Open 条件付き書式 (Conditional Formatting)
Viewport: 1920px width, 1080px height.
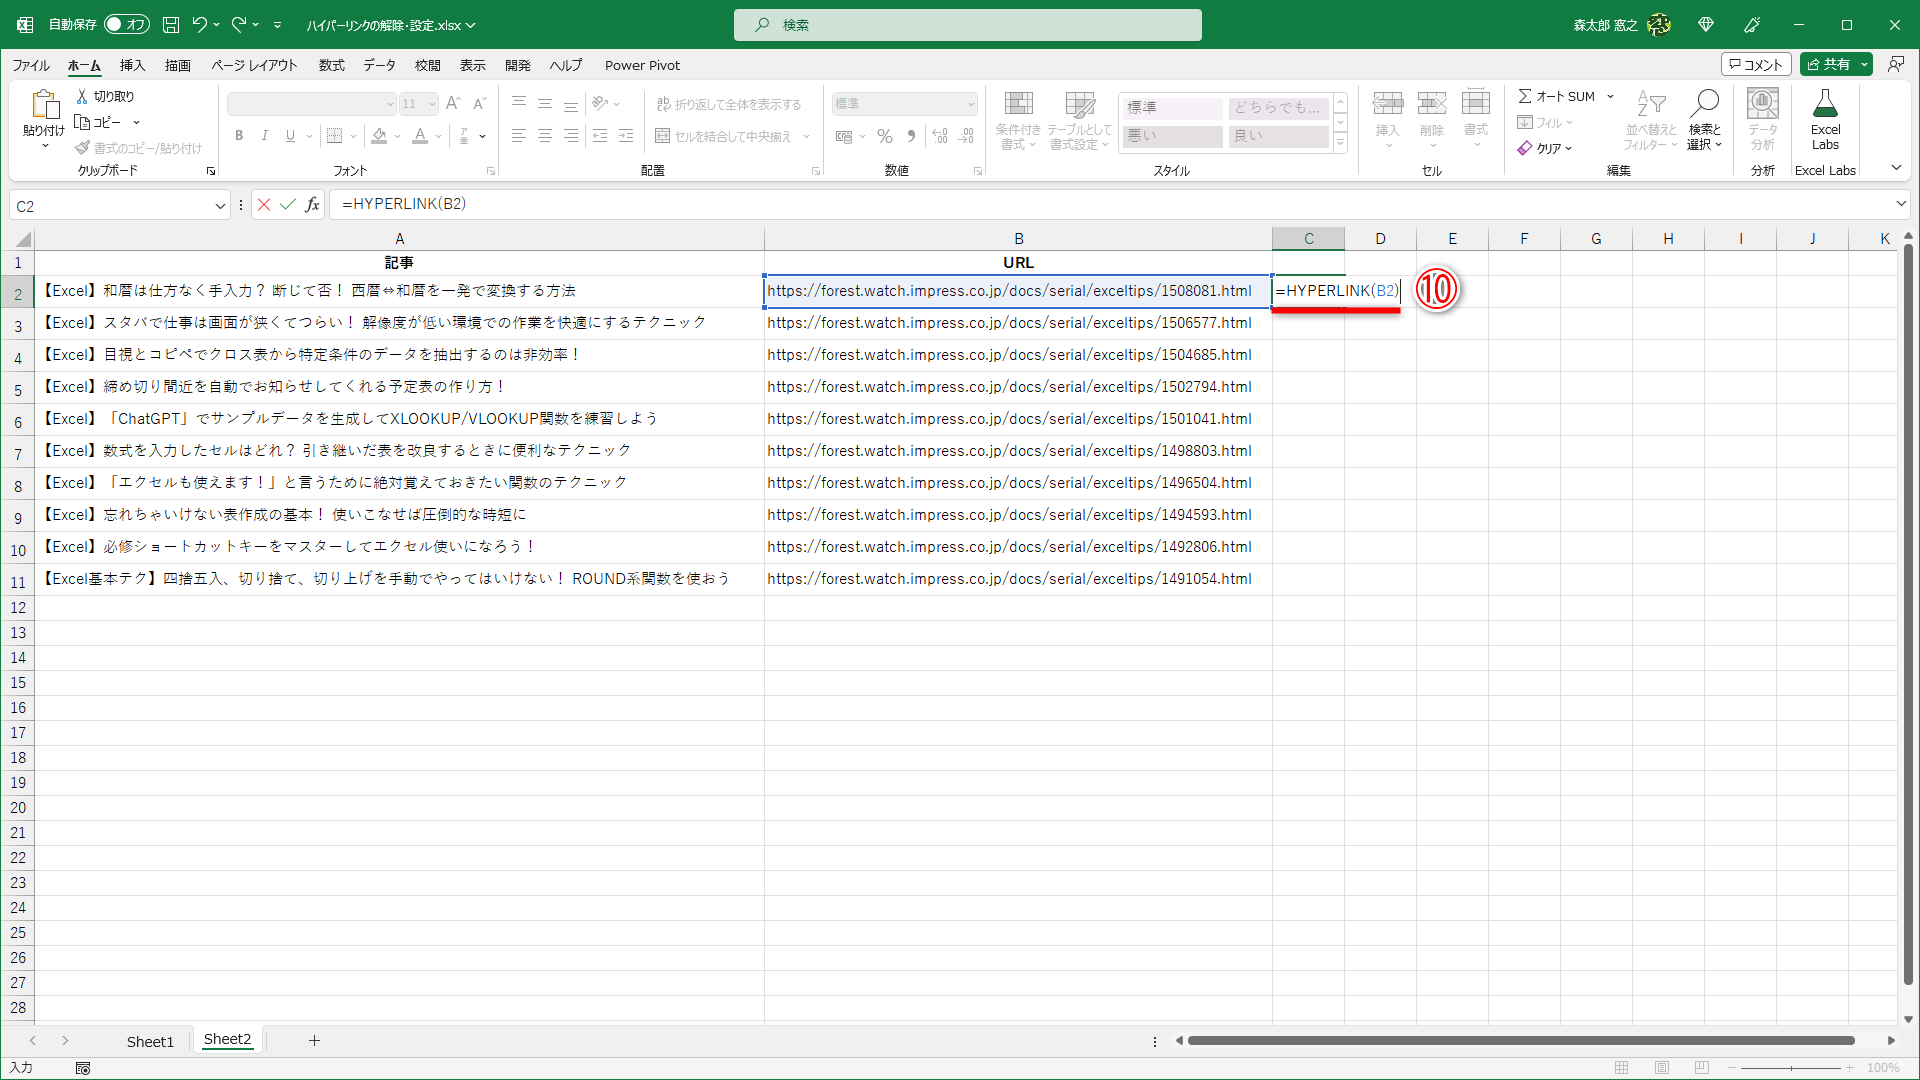pyautogui.click(x=1018, y=120)
